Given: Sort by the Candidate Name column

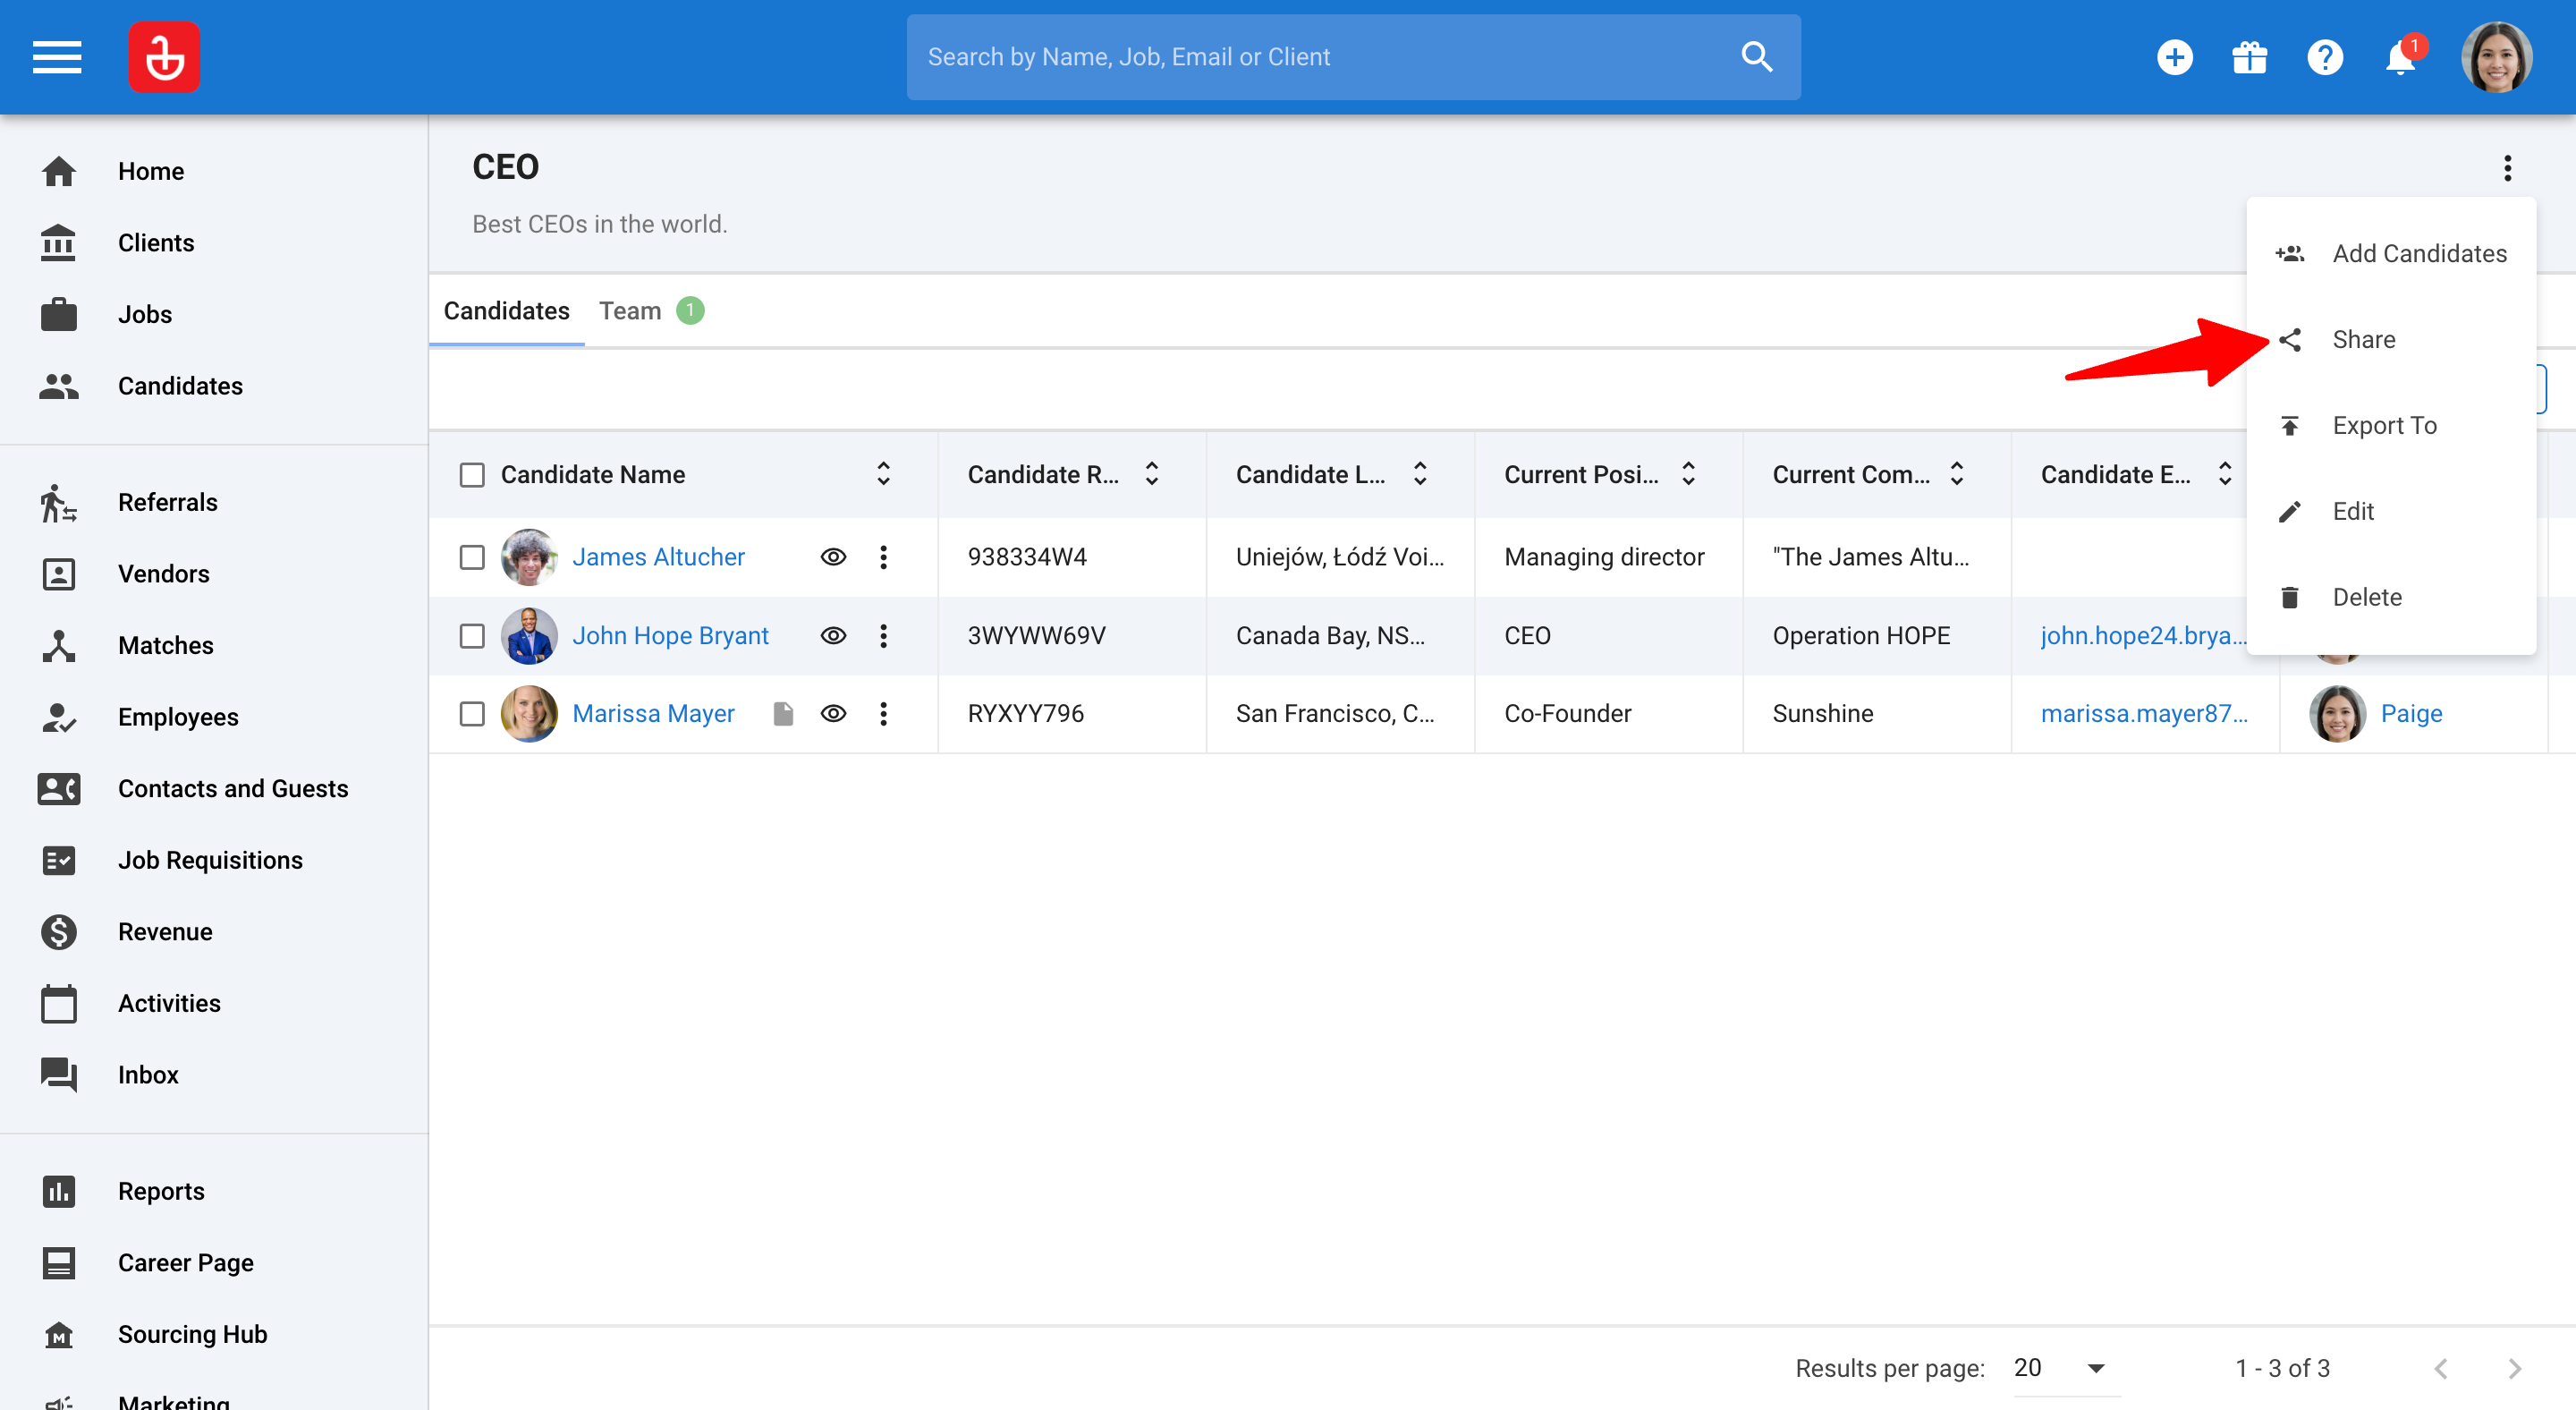Looking at the screenshot, I should (x=883, y=474).
